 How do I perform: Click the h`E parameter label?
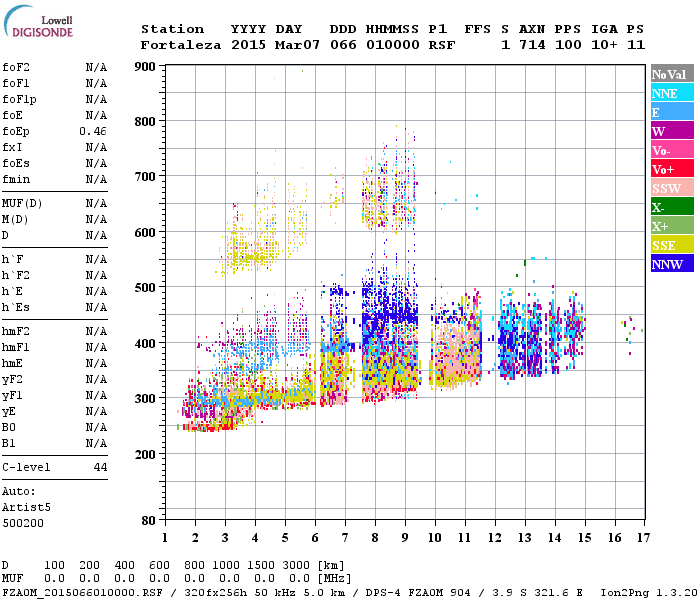[x=12, y=292]
